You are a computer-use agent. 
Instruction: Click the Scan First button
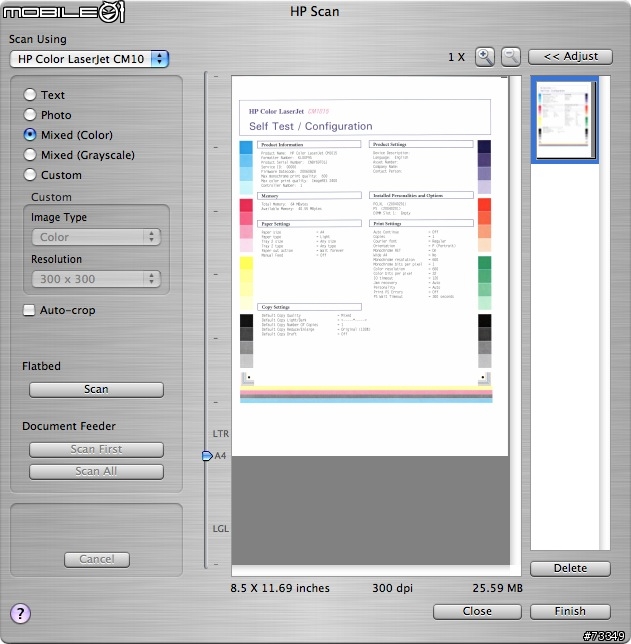pos(97,449)
